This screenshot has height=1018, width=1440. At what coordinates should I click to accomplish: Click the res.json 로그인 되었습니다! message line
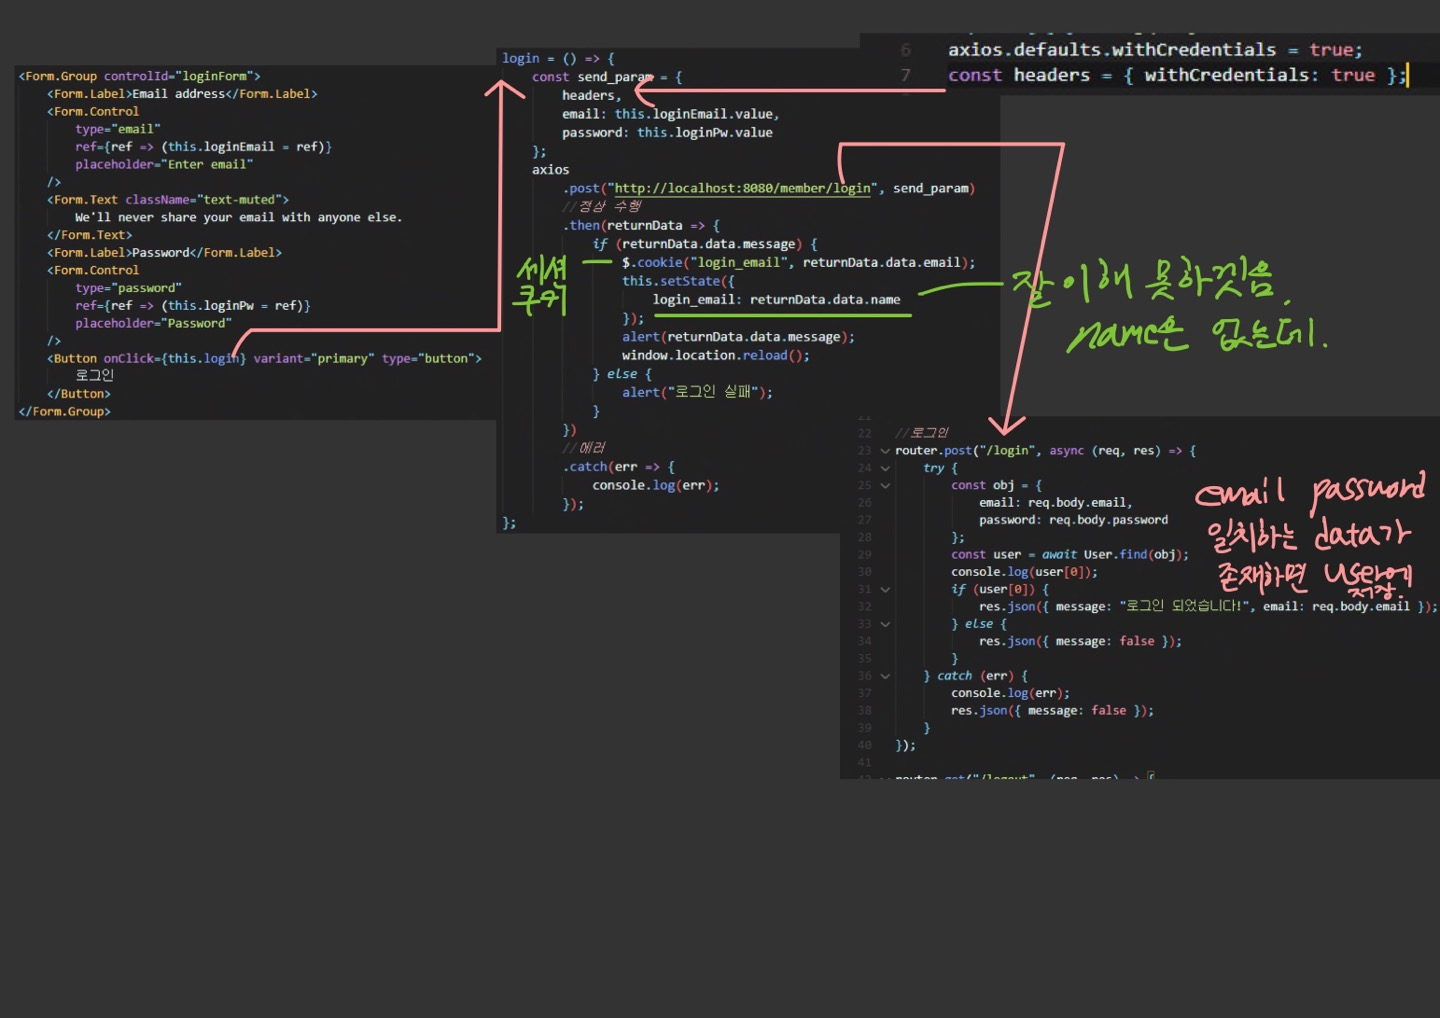(x=1207, y=606)
